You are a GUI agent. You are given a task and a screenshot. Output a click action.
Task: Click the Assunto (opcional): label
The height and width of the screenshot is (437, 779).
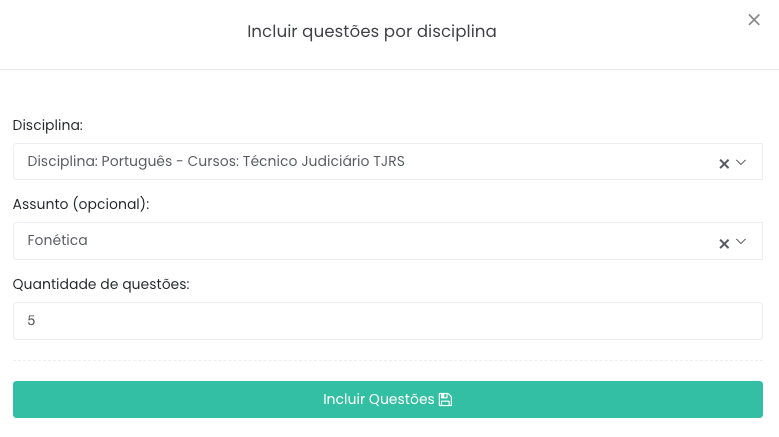81,204
